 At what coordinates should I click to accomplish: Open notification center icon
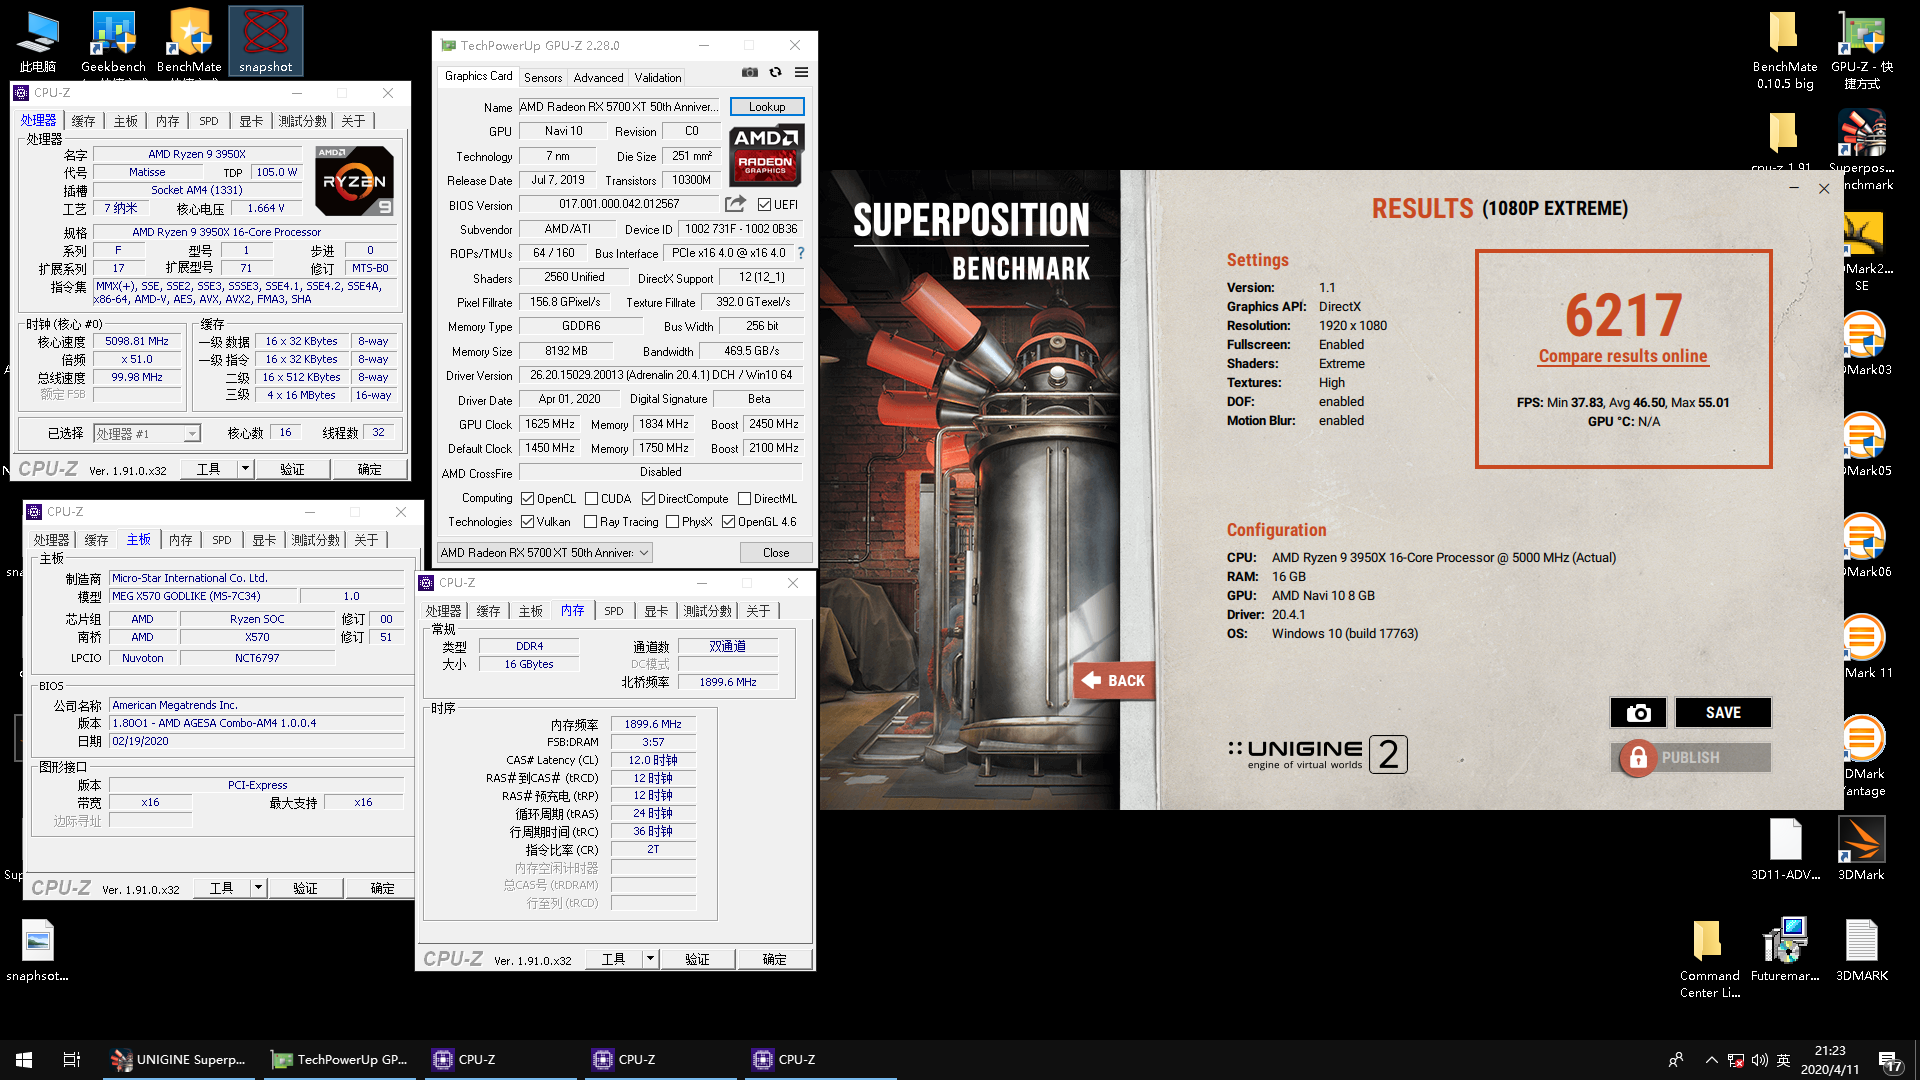click(1890, 1060)
